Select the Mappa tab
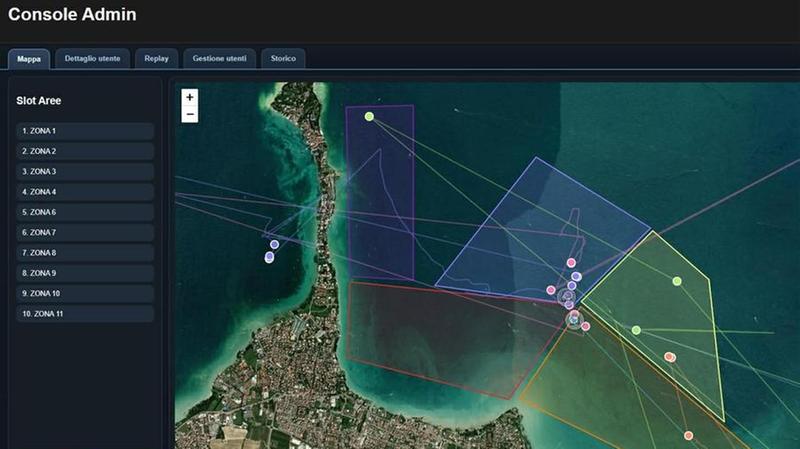This screenshot has width=800, height=449. tap(29, 59)
